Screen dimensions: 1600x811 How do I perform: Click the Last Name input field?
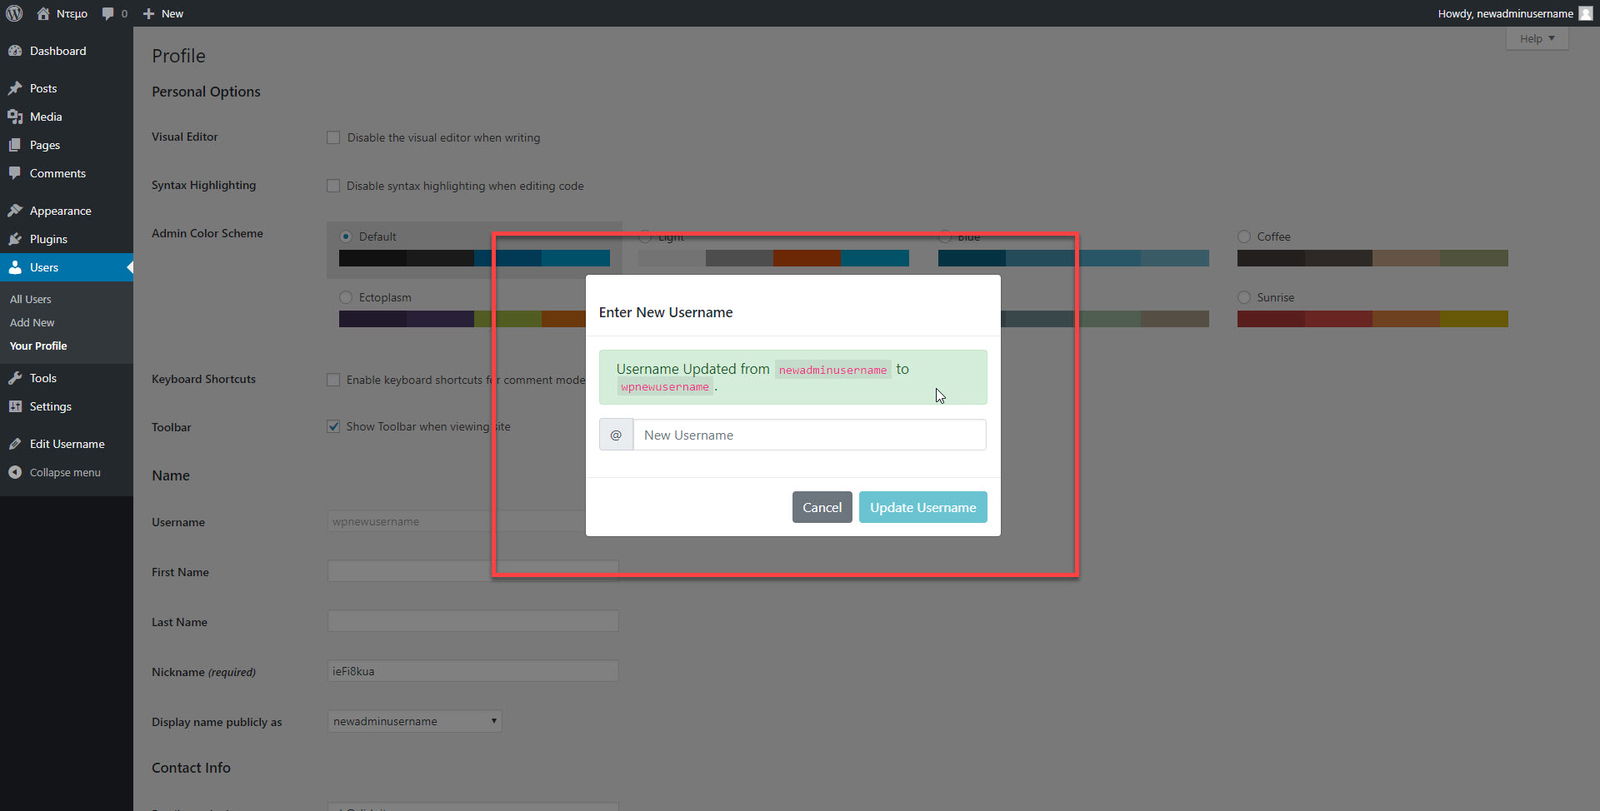pyautogui.click(x=473, y=621)
